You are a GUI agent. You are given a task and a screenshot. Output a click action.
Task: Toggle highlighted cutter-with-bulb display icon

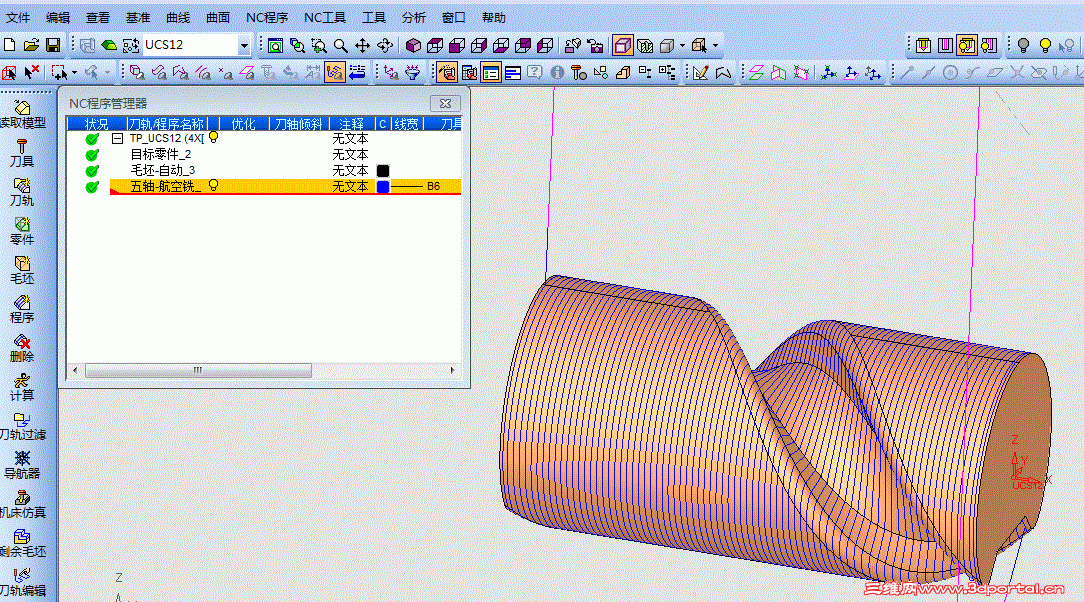[x=966, y=46]
